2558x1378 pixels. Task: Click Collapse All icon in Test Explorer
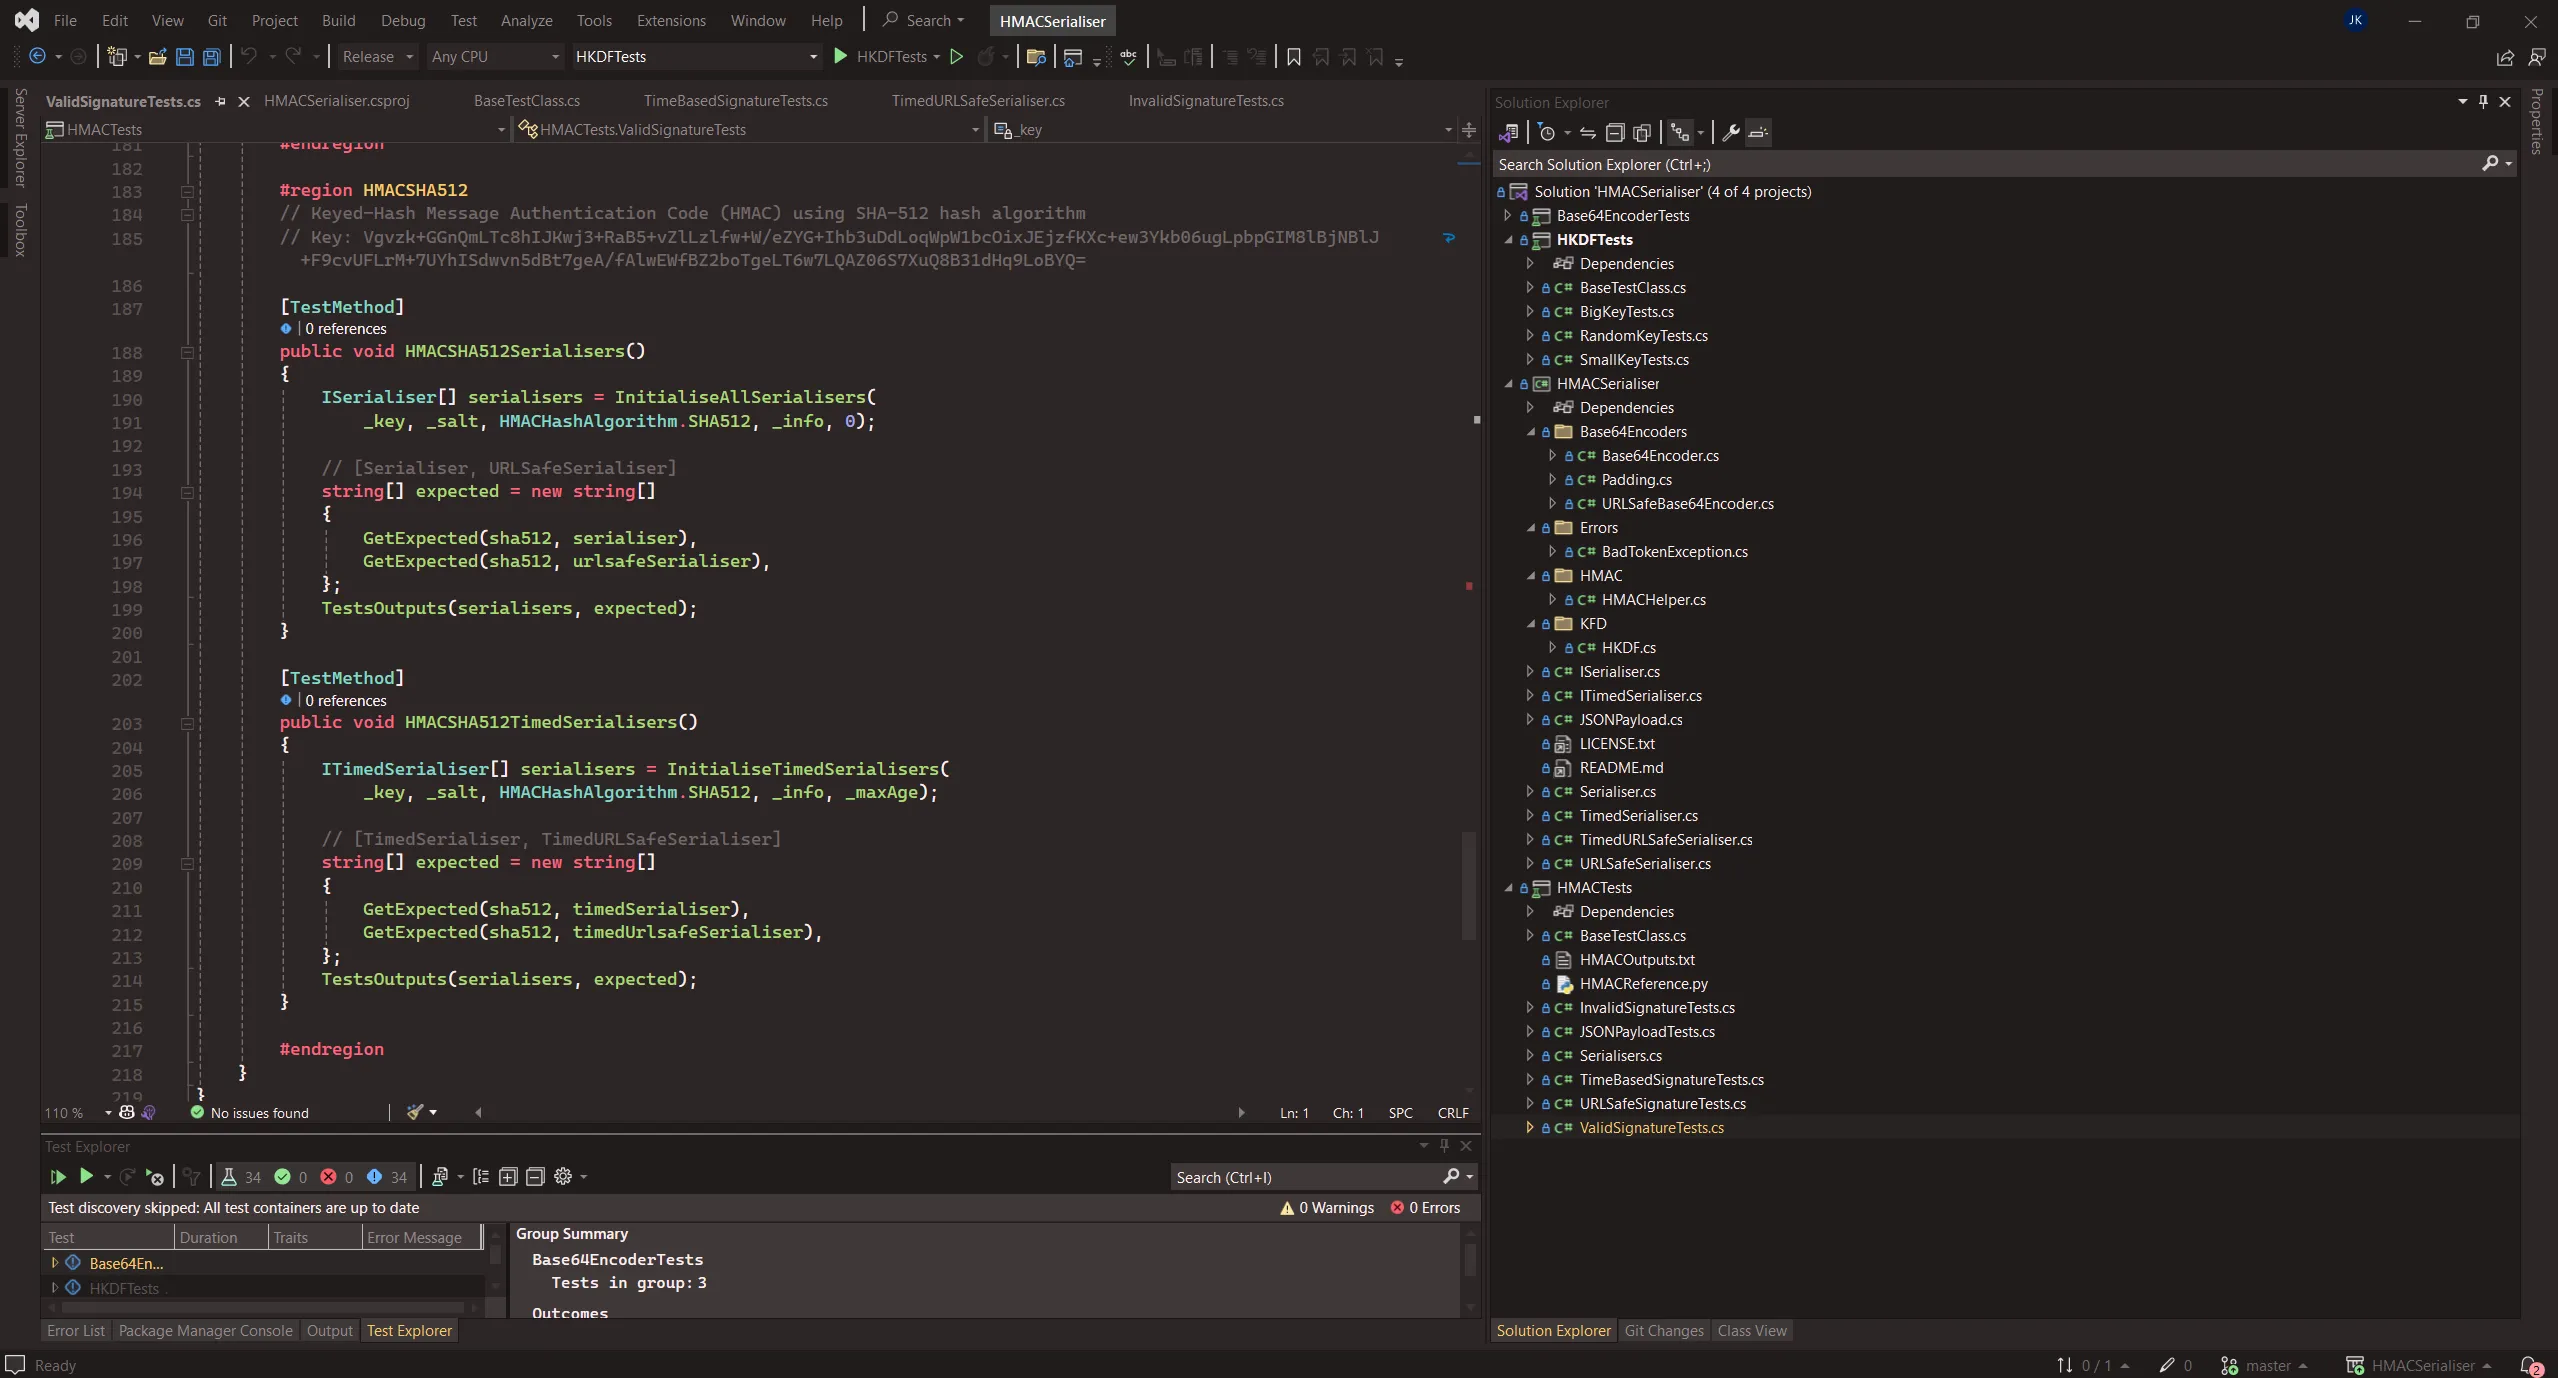click(535, 1177)
